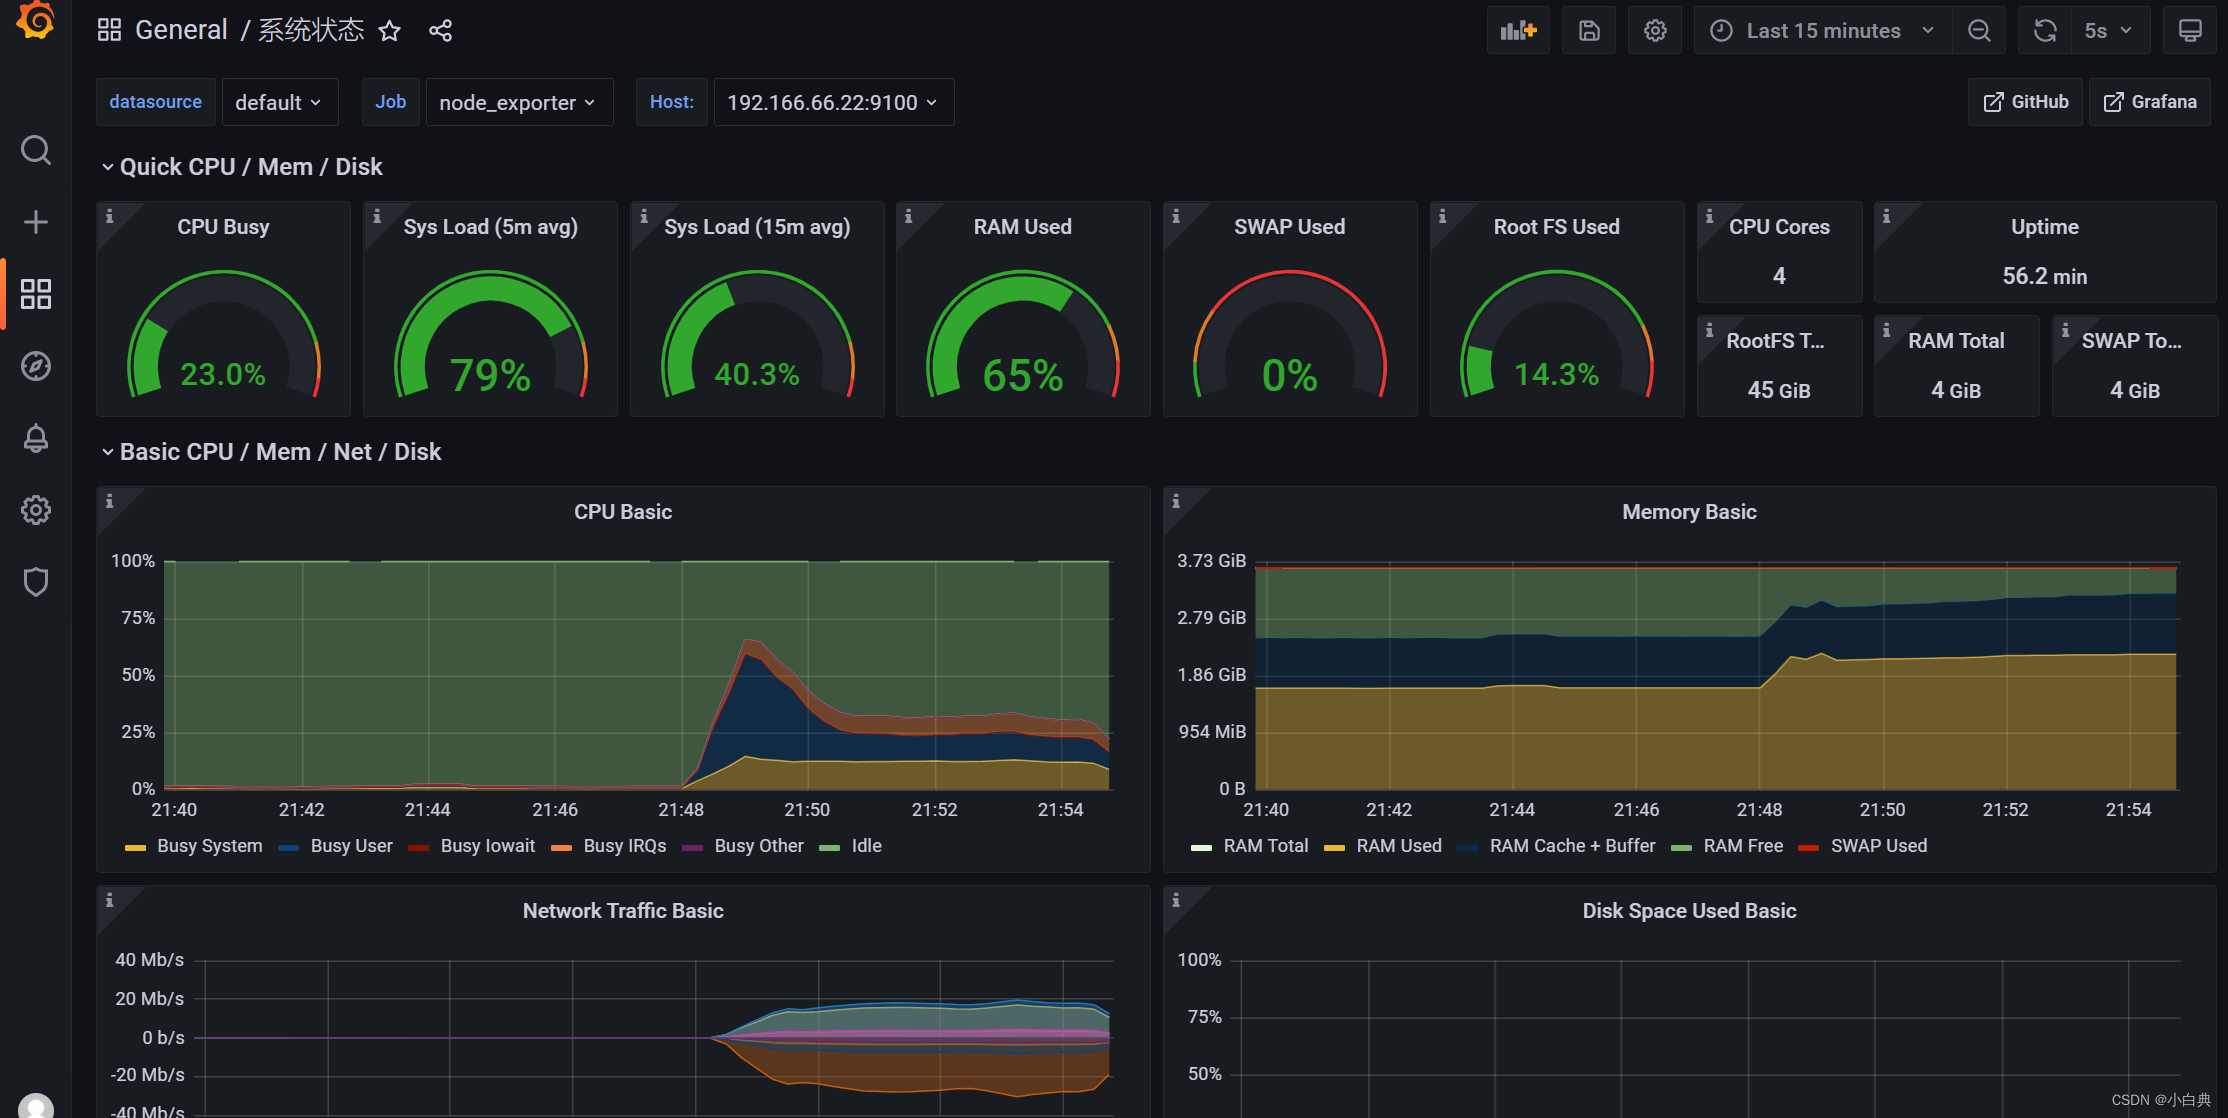Screen dimensions: 2228x1118
Task: Toggle Busy Iowait series in CPU legend
Action: click(488, 846)
